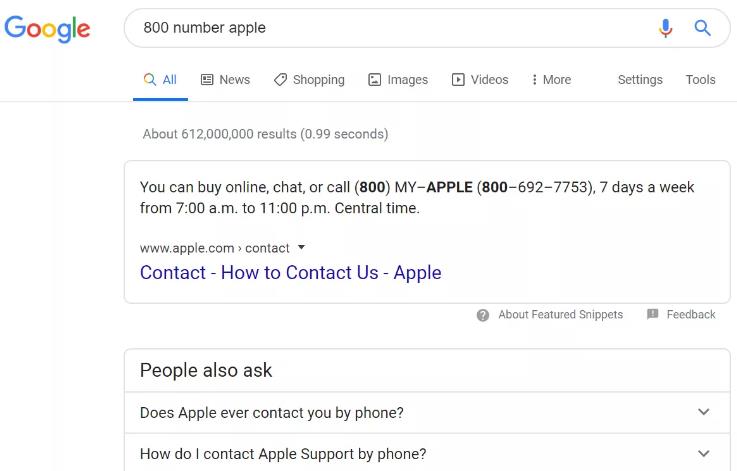
Task: Click the microphone voice search icon
Action: tap(665, 28)
